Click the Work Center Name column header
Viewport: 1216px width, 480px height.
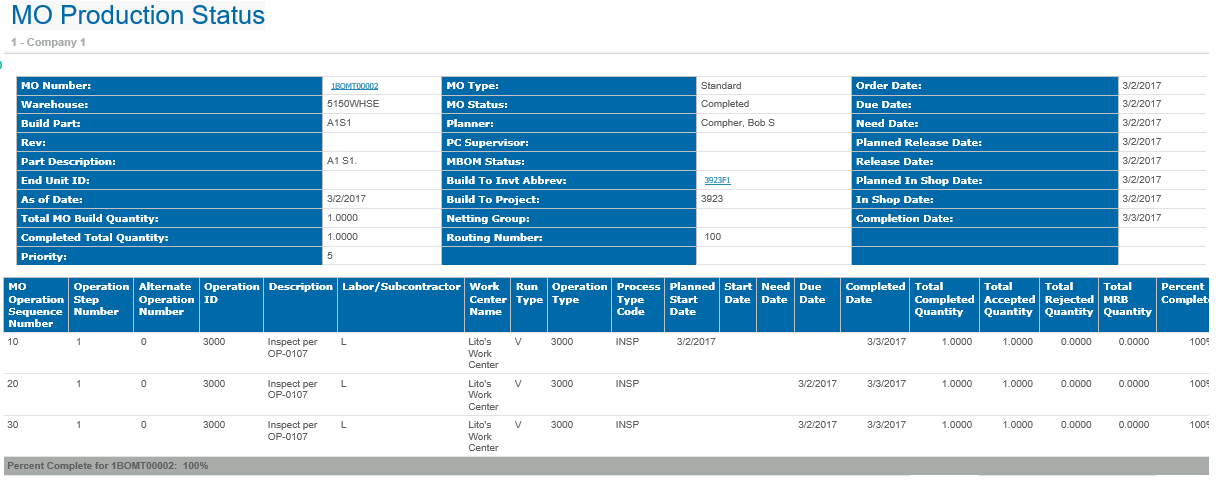tap(487, 299)
